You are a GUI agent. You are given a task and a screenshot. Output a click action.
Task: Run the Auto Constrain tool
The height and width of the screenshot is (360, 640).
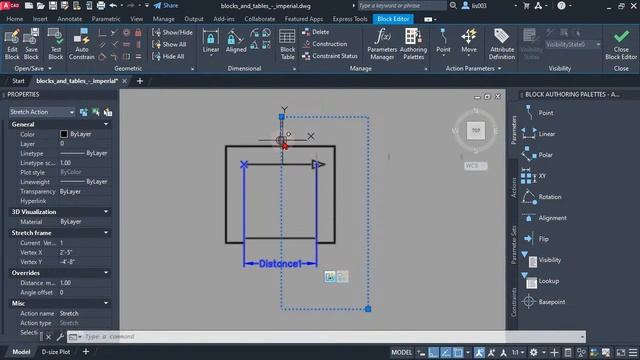[82, 44]
